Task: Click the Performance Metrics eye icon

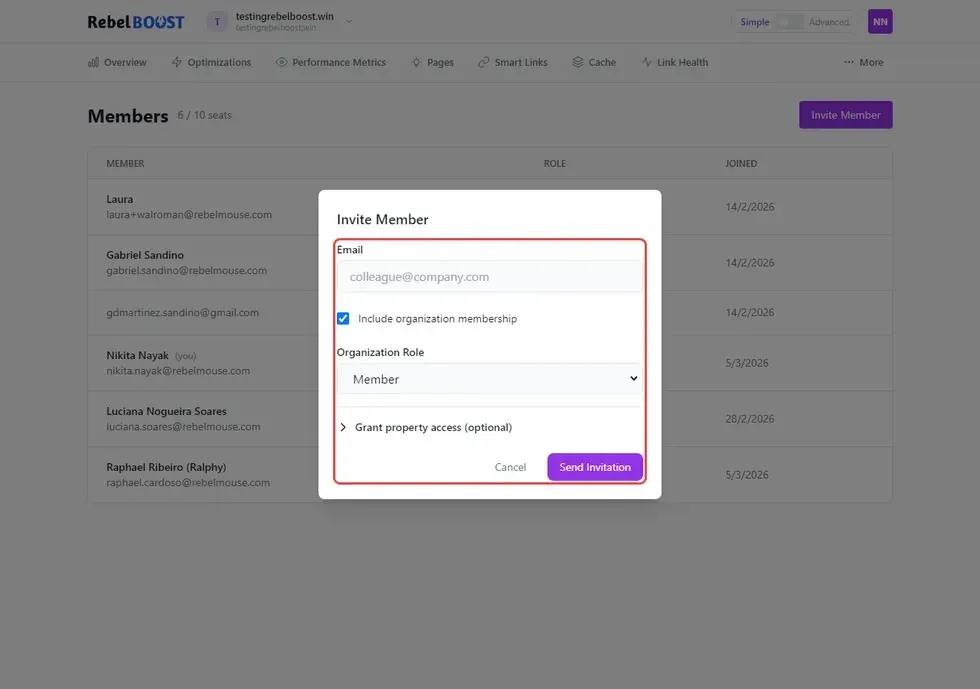Action: pyautogui.click(x=282, y=62)
